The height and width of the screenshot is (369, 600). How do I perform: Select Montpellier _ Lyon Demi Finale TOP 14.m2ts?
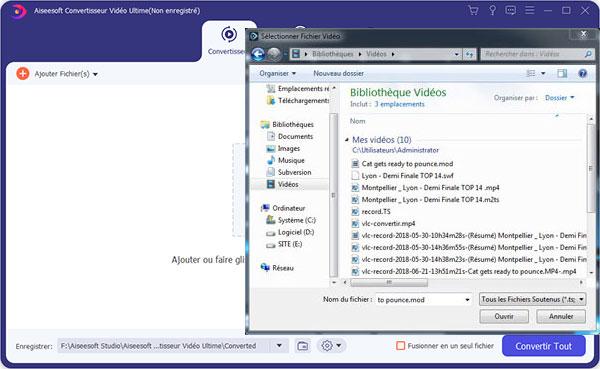426,199
